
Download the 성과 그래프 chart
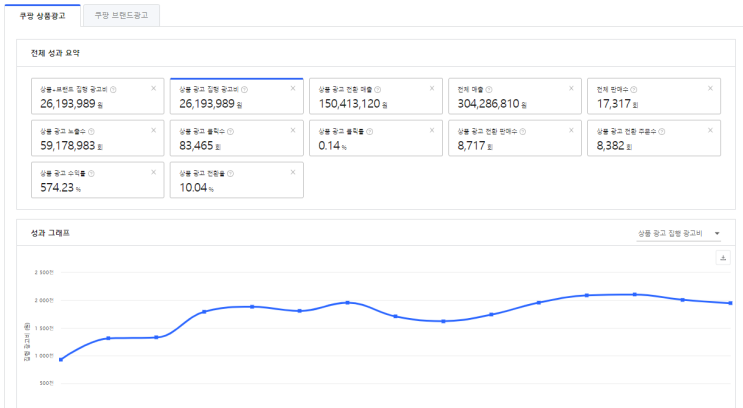pyautogui.click(x=723, y=258)
